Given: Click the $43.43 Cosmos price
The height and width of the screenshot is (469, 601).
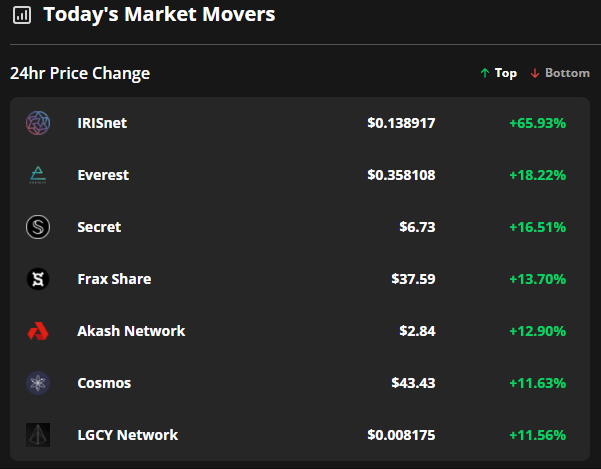Looking at the screenshot, I should [413, 383].
